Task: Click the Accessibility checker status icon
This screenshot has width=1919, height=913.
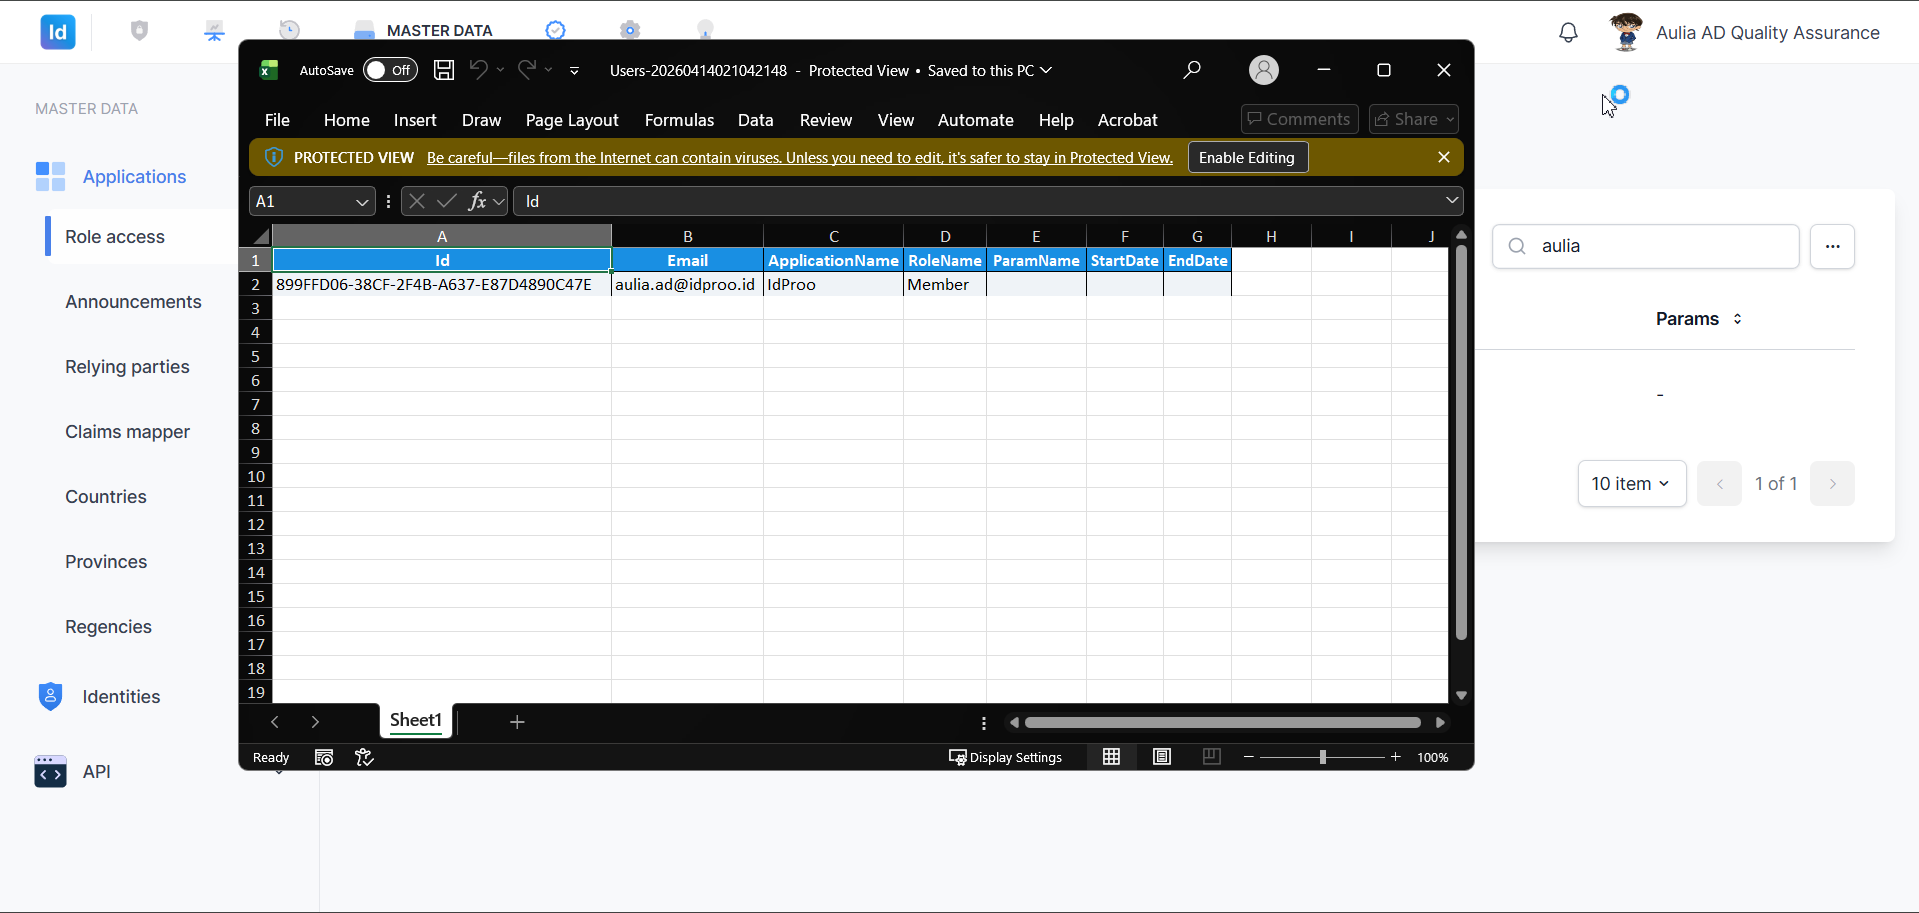Action: tap(365, 757)
